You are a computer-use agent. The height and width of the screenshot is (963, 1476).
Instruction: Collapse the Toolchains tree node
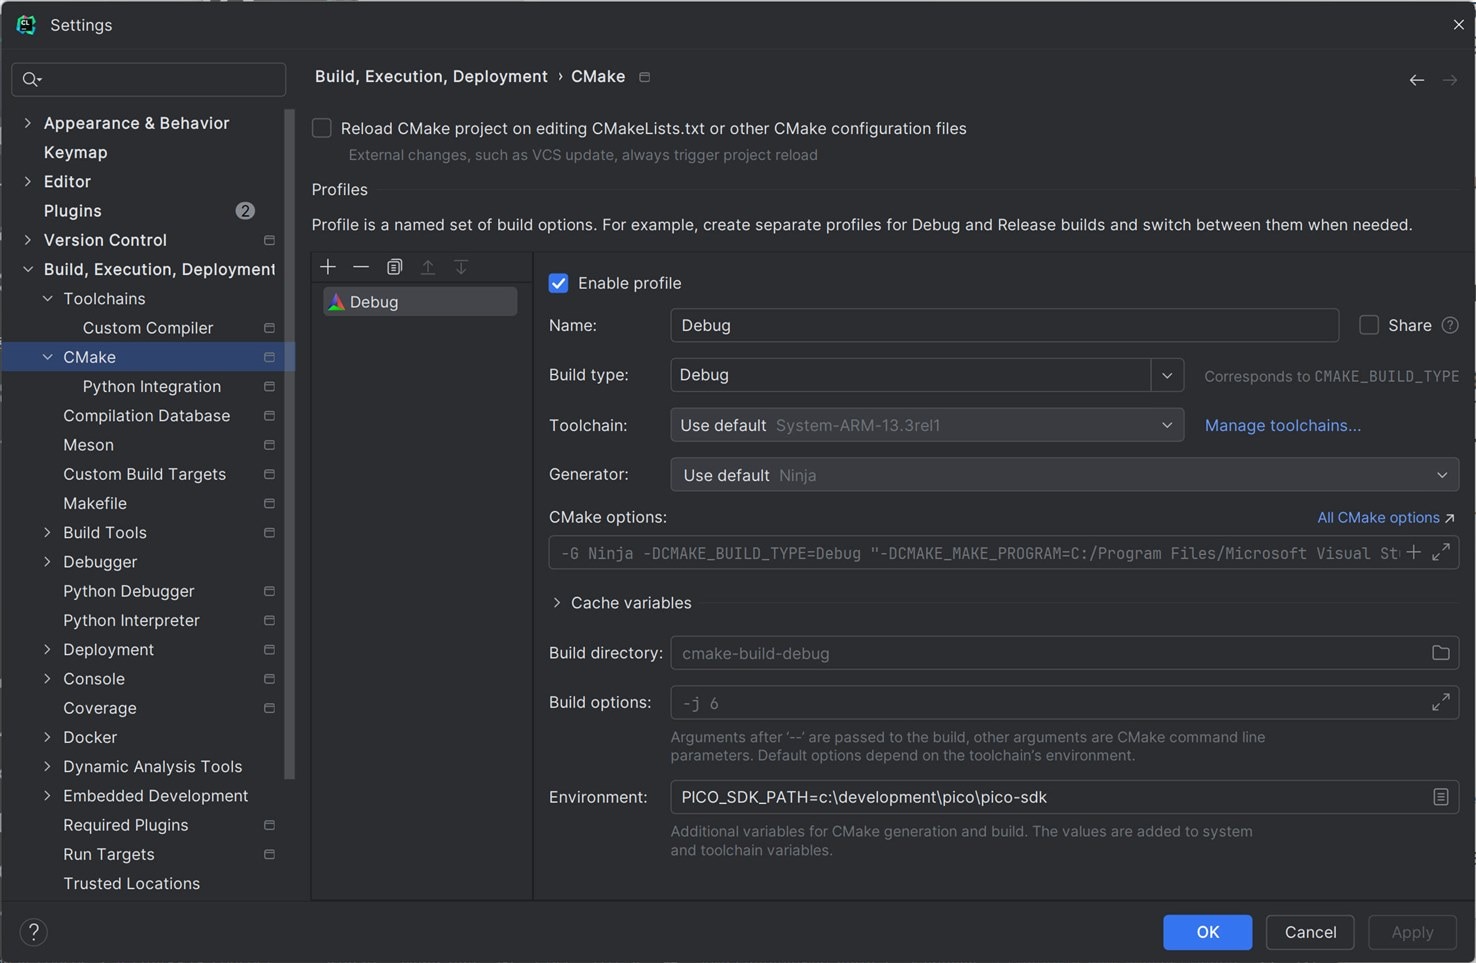click(47, 298)
